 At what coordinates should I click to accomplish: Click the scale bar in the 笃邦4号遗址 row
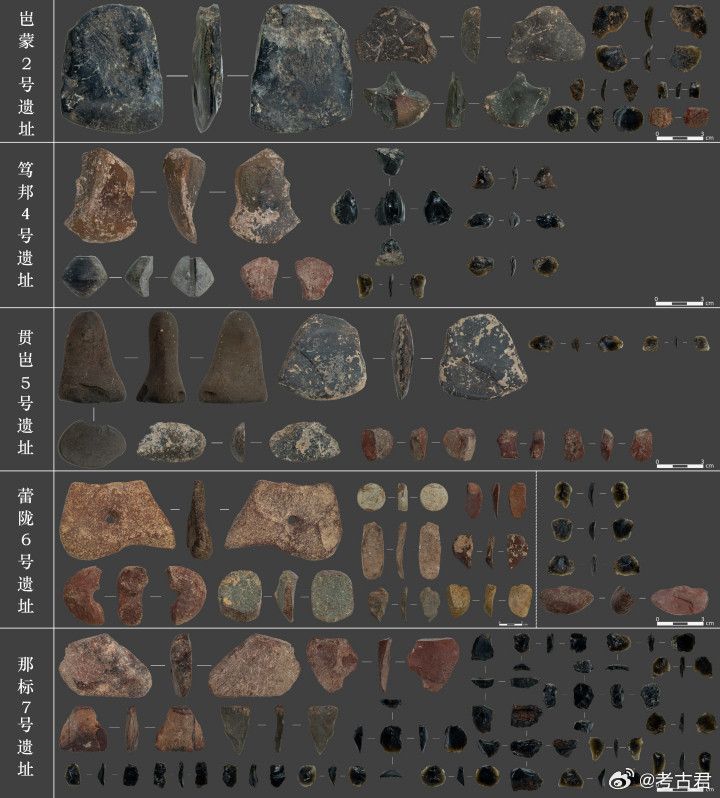tap(684, 302)
